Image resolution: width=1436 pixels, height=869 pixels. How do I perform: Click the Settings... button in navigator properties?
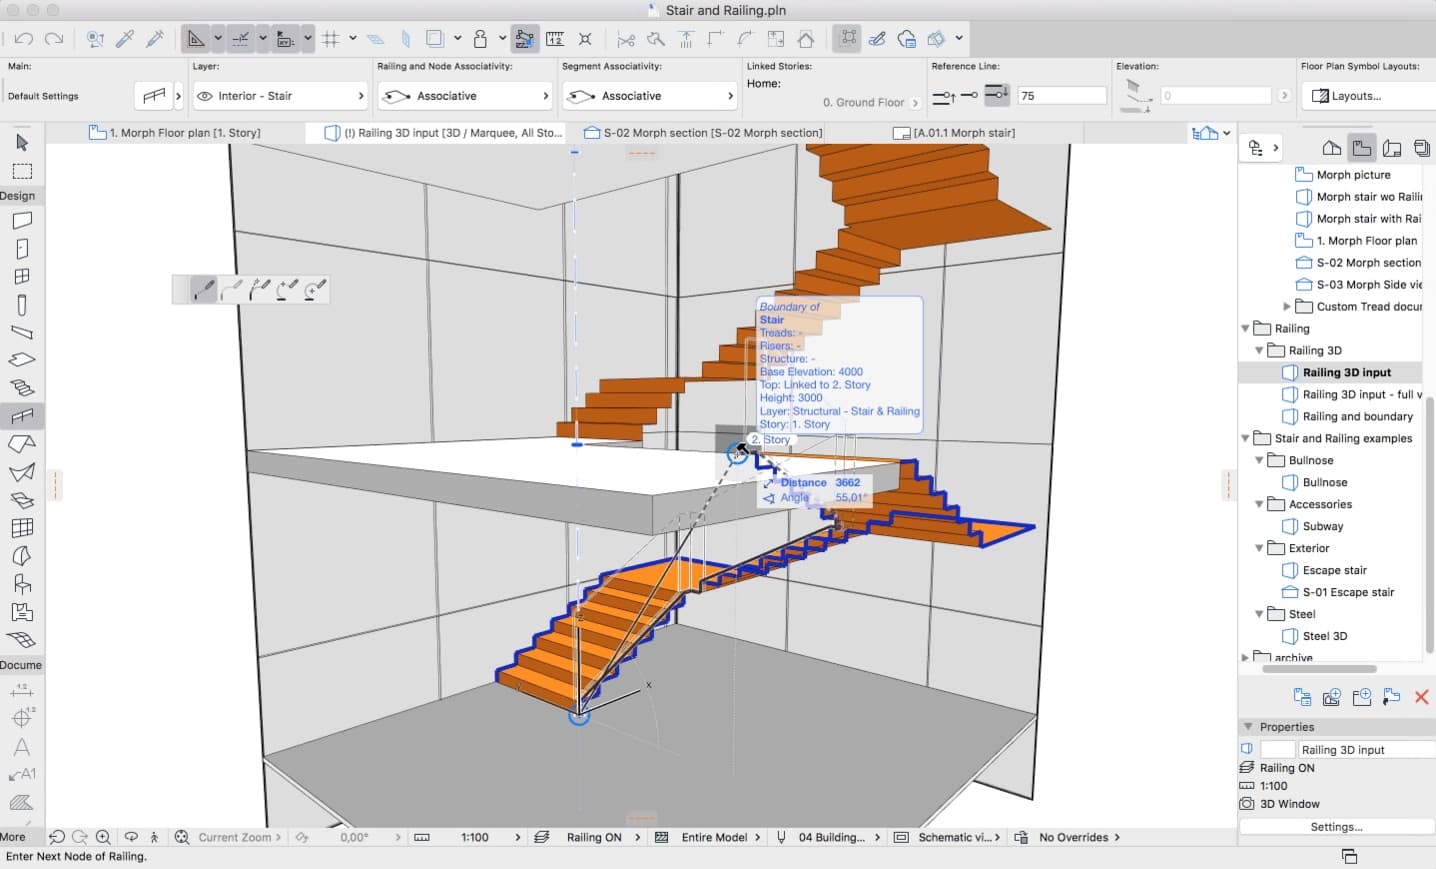[x=1336, y=827]
